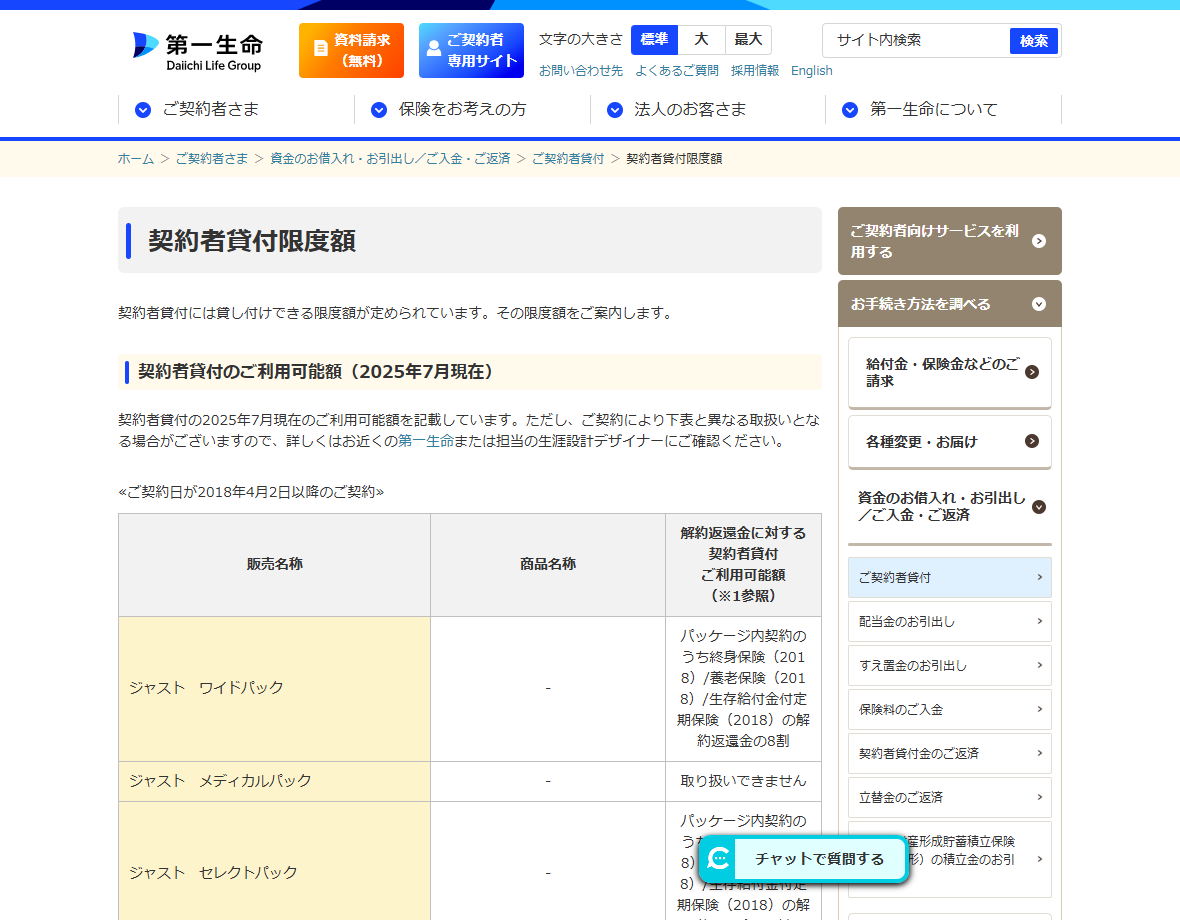
Task: Select 立替金のご返済 in sidebar
Action: [950, 797]
